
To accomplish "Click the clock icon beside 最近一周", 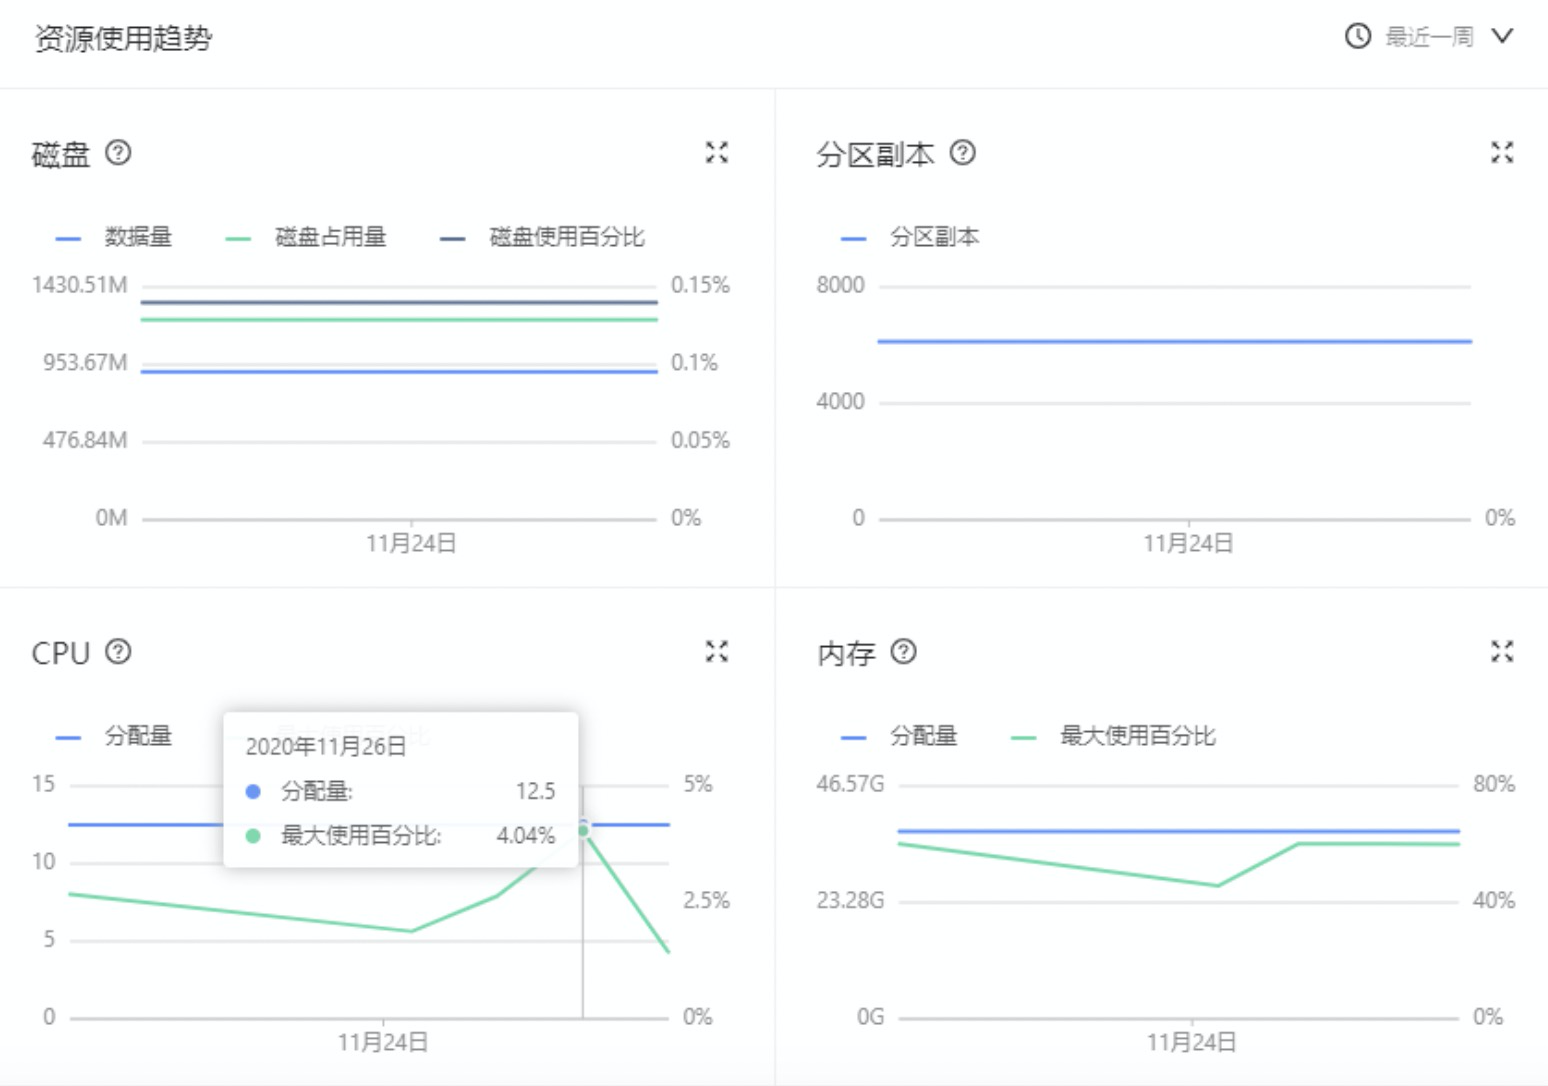I will tap(1358, 37).
